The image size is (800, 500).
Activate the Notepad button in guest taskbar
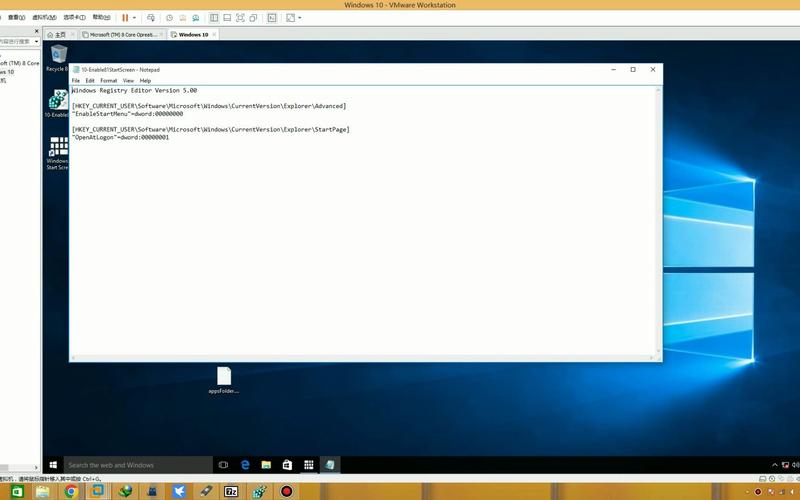tap(330, 465)
